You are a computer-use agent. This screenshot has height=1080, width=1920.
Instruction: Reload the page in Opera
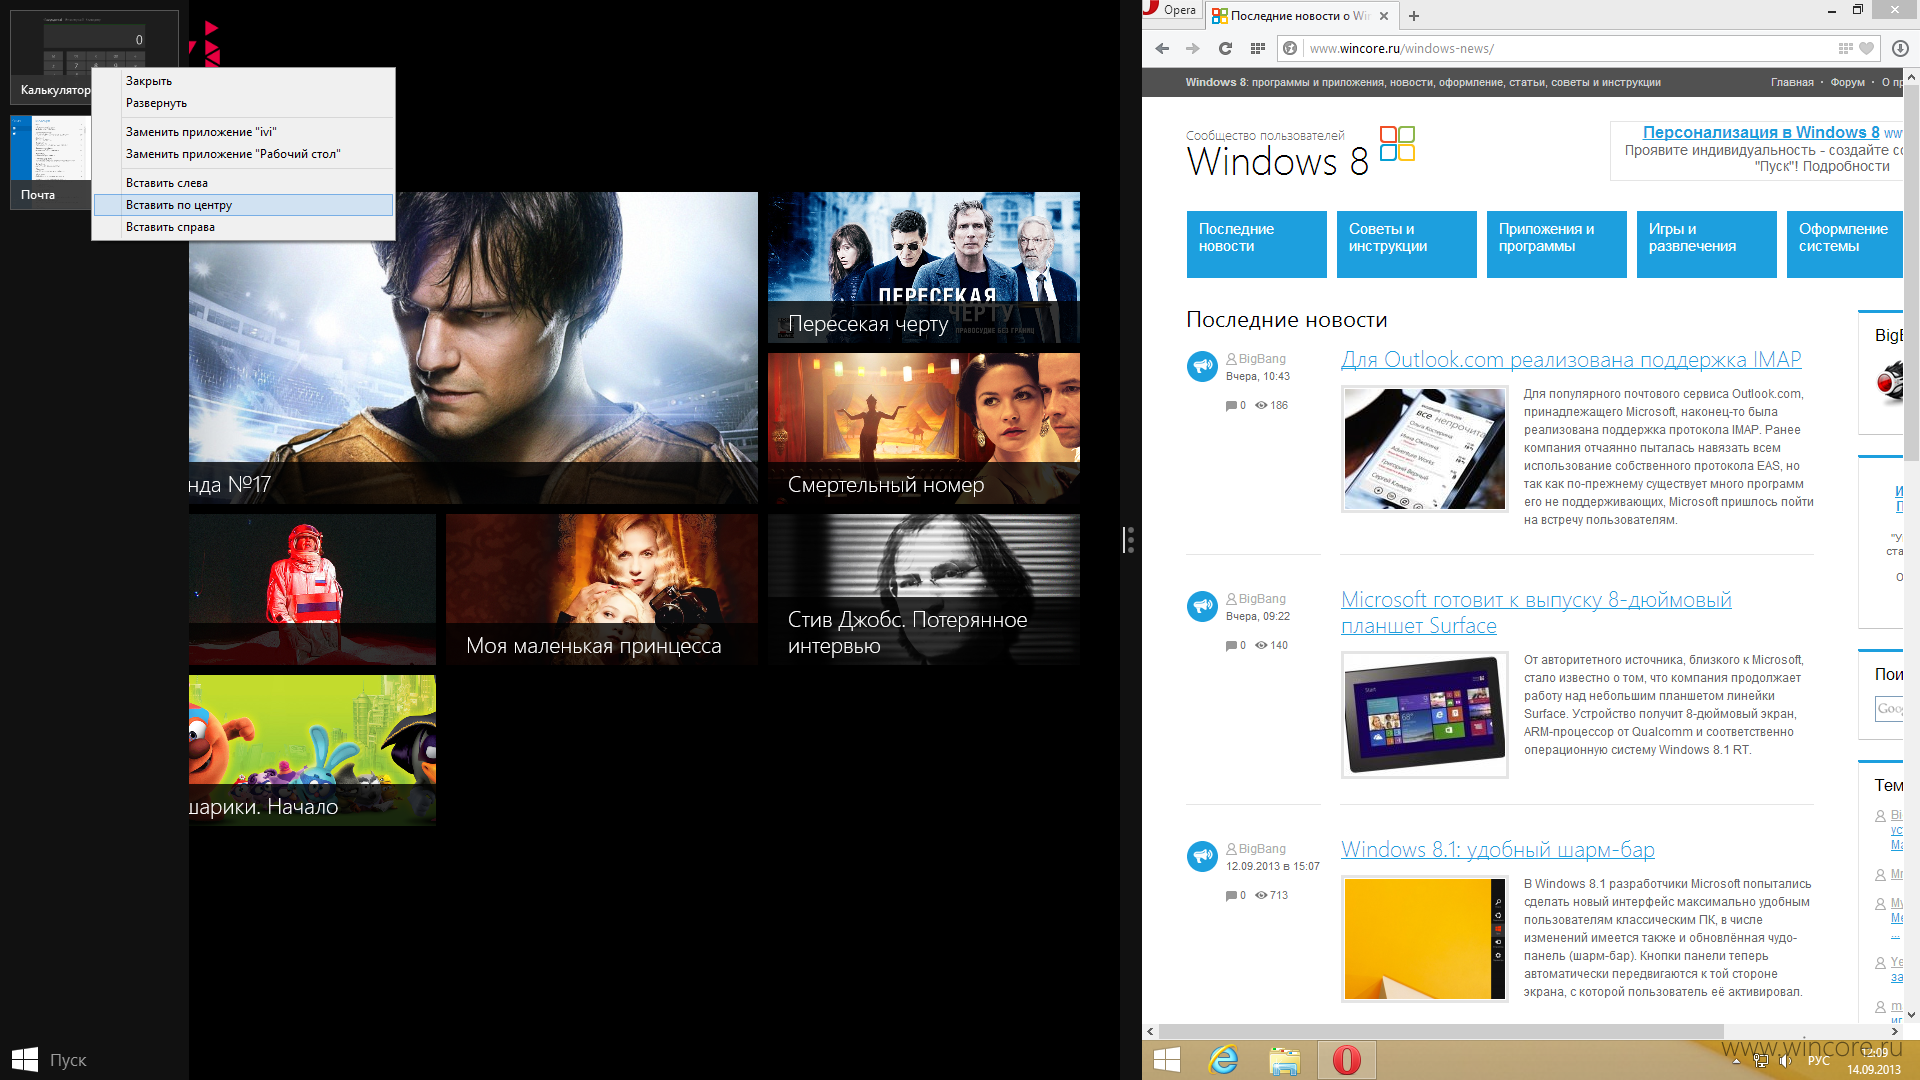pos(1225,48)
